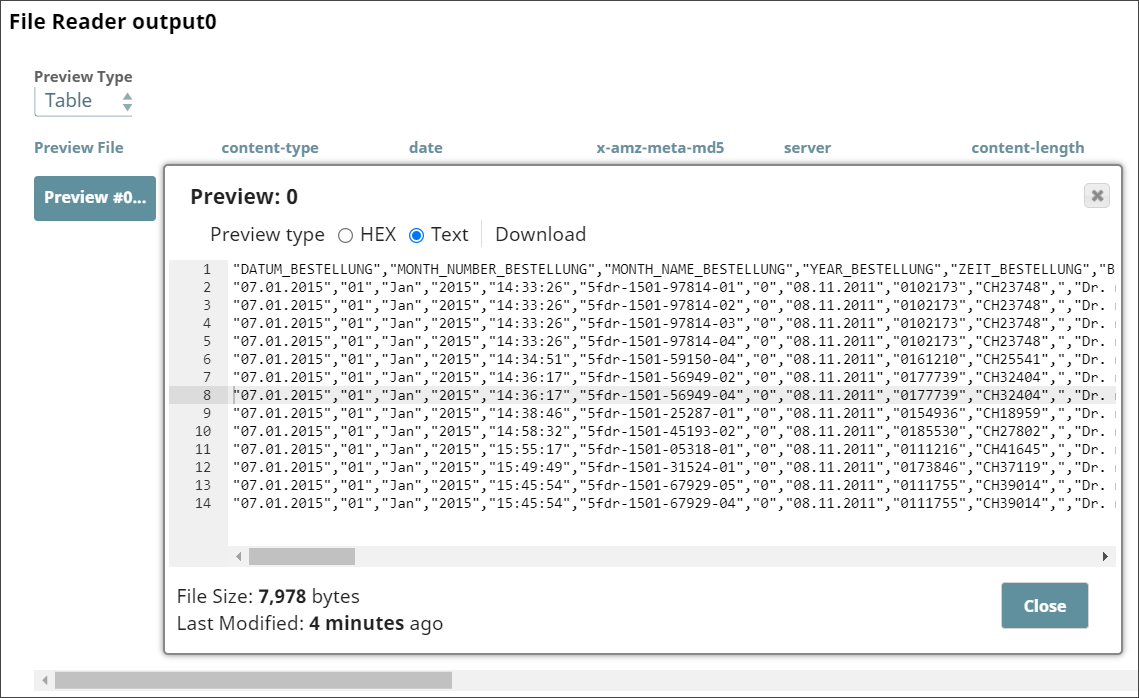1139x698 pixels.
Task: Click line number 1 in the preview
Action: tap(205, 270)
